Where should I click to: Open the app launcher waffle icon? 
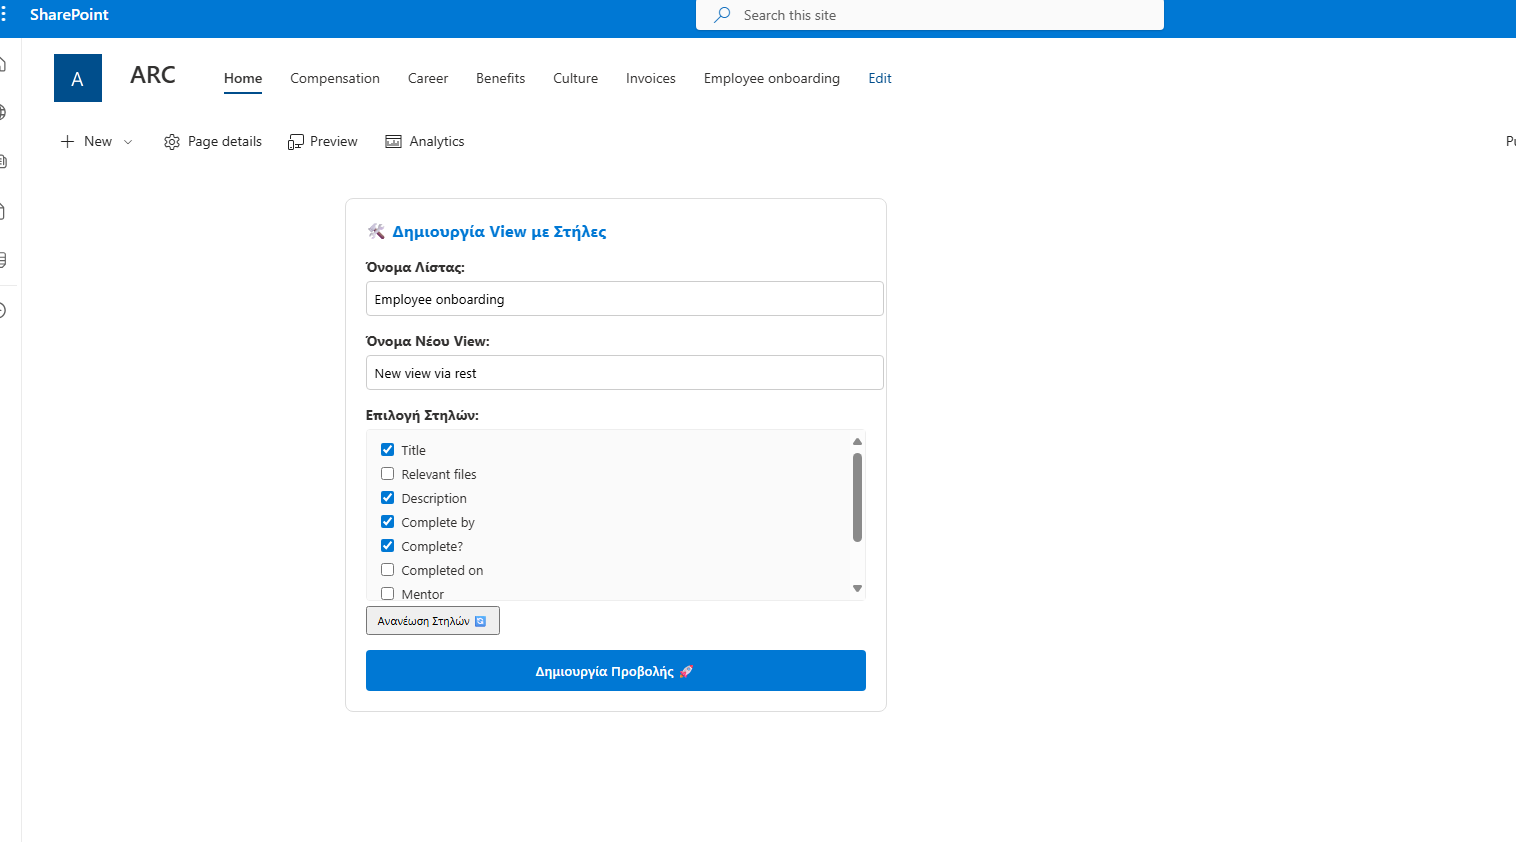(4, 15)
